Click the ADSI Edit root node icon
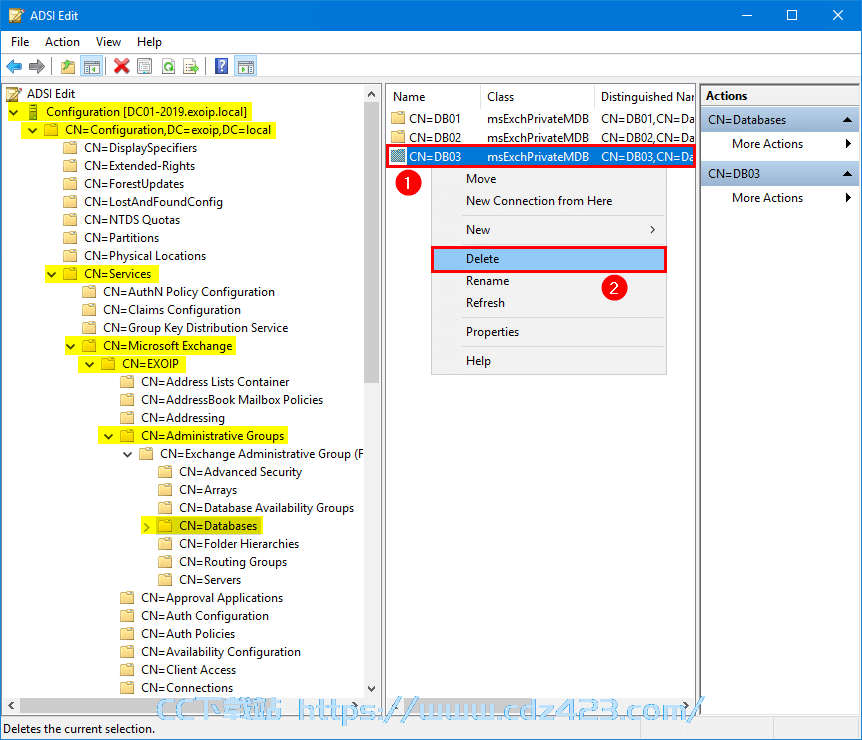Image resolution: width=862 pixels, height=740 pixels. [x=14, y=94]
